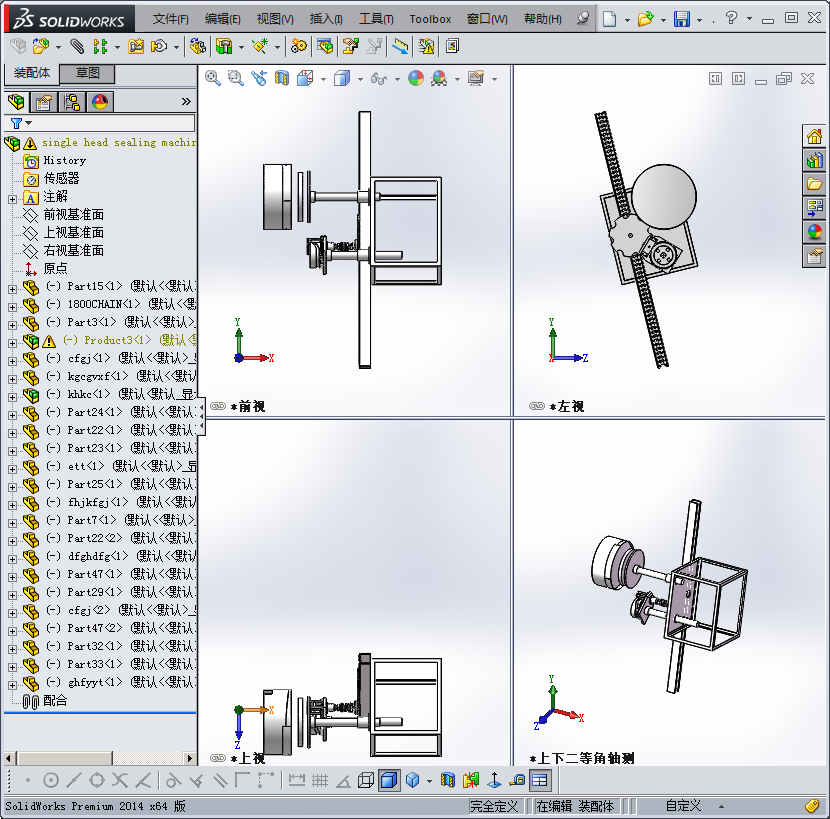Viewport: 830px width, 819px height.
Task: Toggle Section View icon in bottom toolbar
Action: 448,780
